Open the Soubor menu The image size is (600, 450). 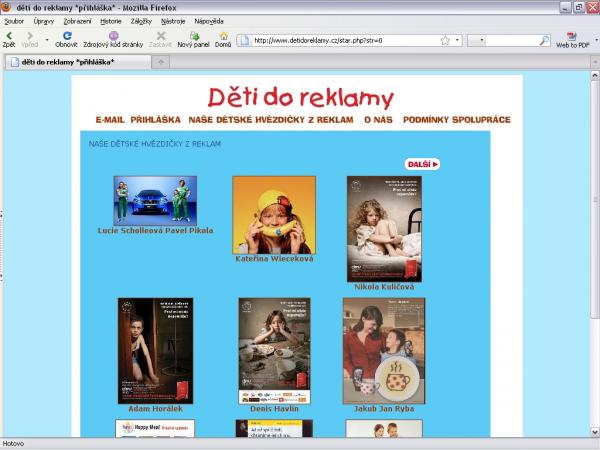click(14, 21)
